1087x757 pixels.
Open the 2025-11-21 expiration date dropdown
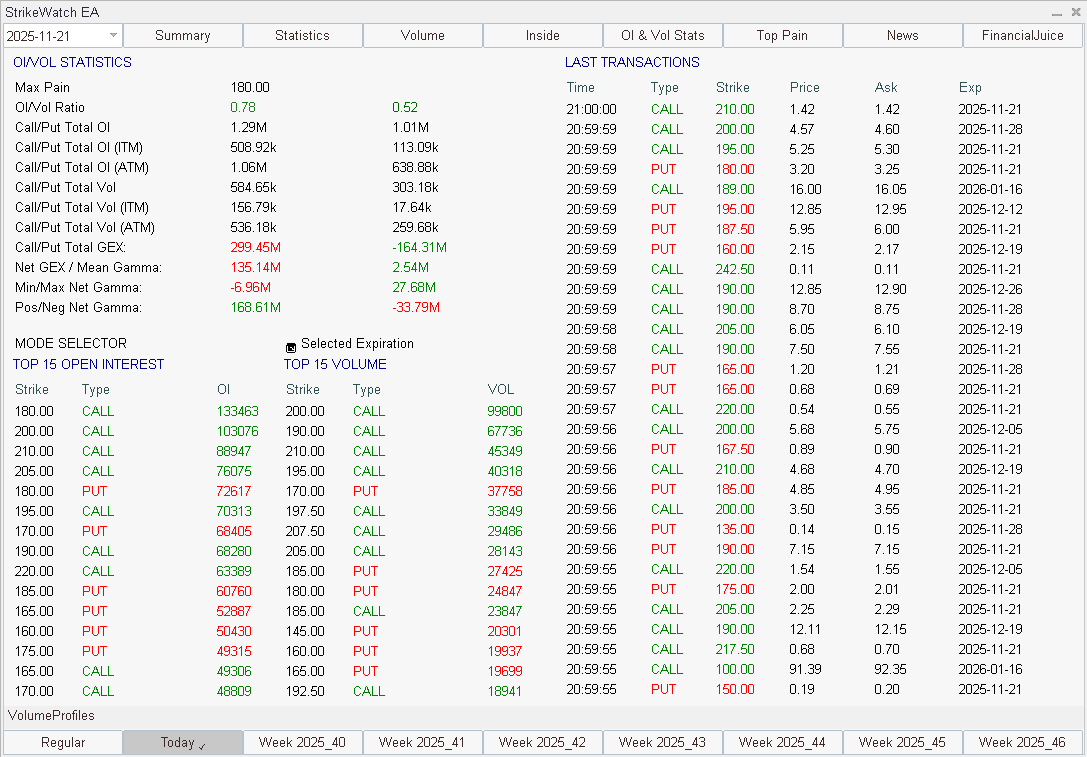(x=113, y=35)
